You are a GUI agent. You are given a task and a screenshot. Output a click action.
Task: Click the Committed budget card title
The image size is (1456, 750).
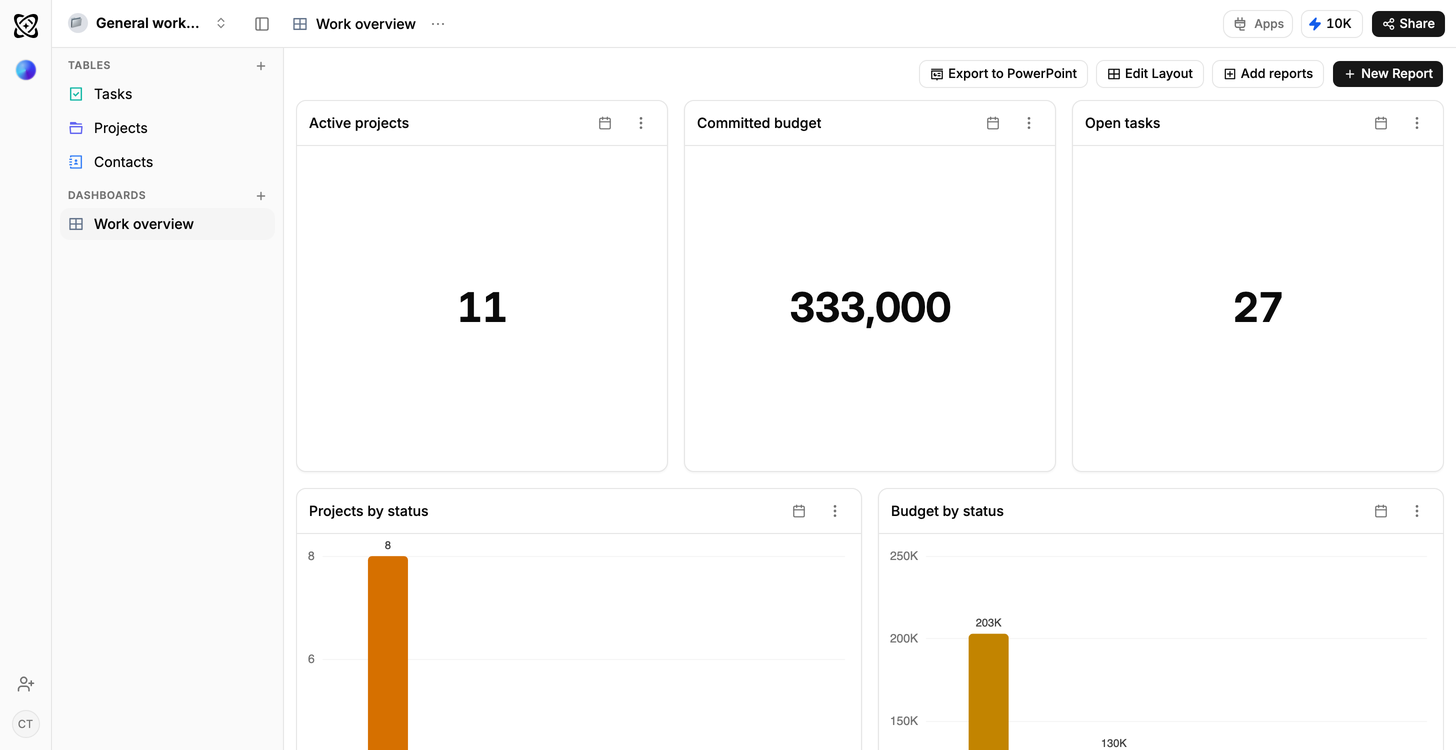point(759,123)
